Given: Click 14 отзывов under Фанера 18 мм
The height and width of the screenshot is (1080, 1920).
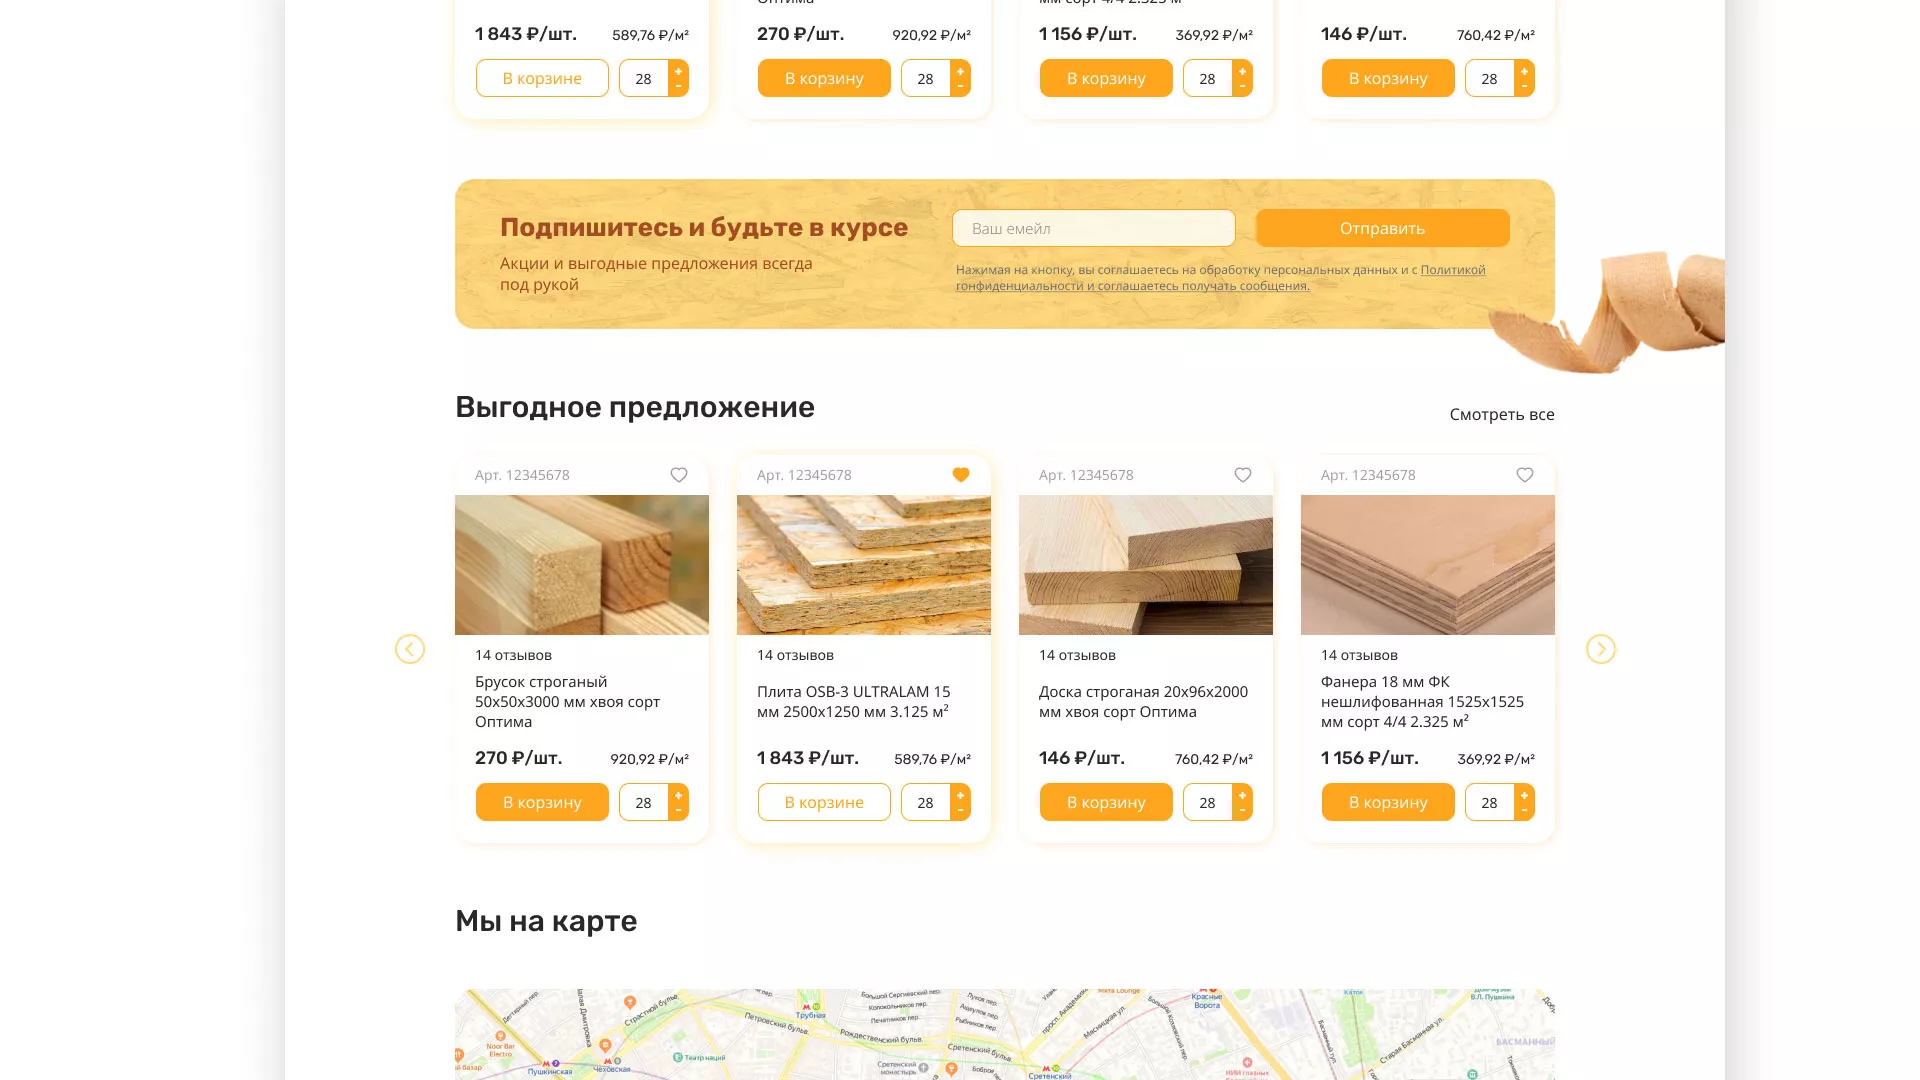Looking at the screenshot, I should click(1358, 655).
